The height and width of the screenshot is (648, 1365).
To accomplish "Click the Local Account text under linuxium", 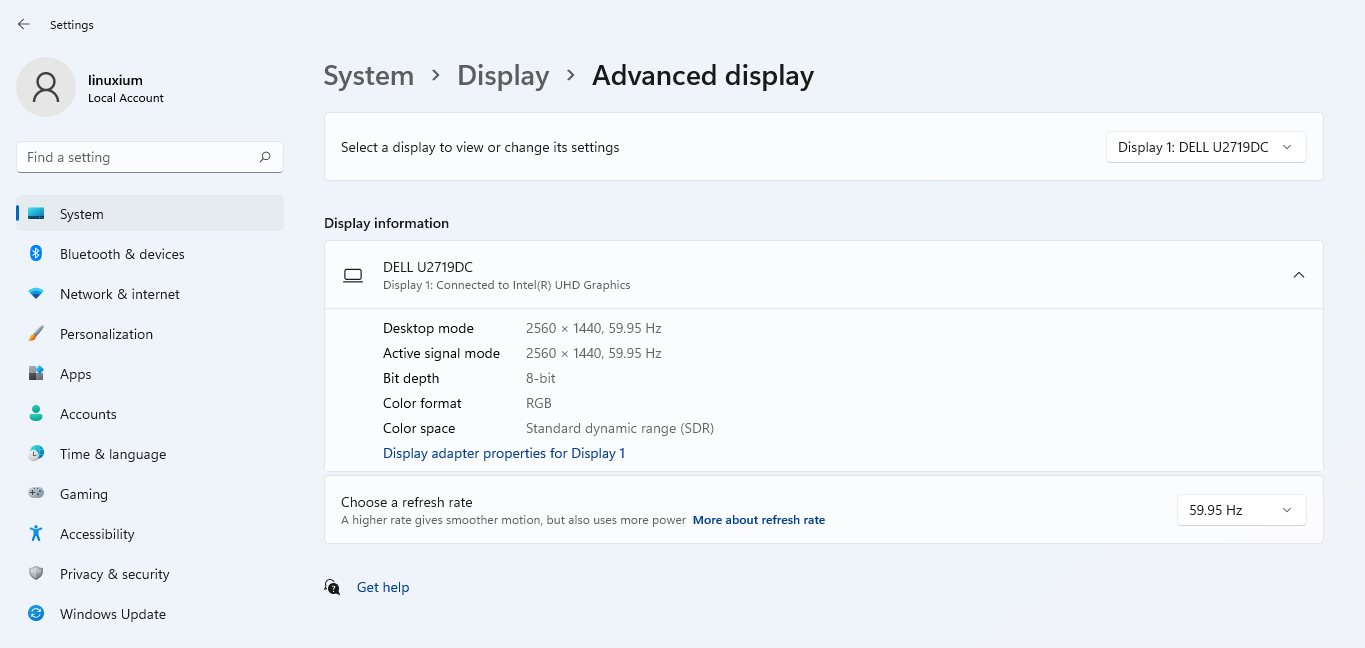I will pos(126,98).
